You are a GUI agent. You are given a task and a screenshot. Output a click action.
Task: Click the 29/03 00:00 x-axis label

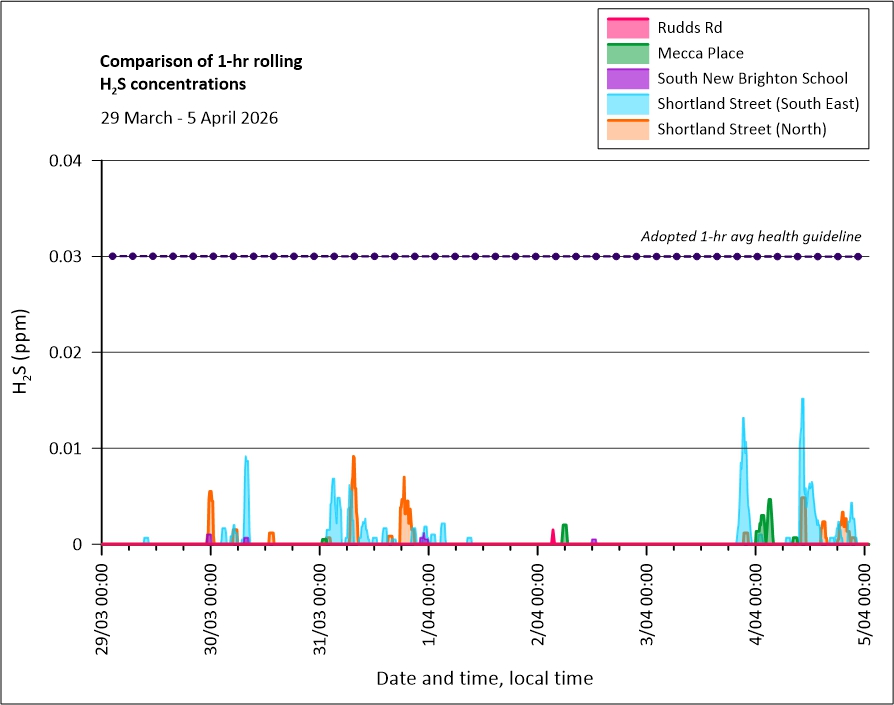(x=102, y=601)
